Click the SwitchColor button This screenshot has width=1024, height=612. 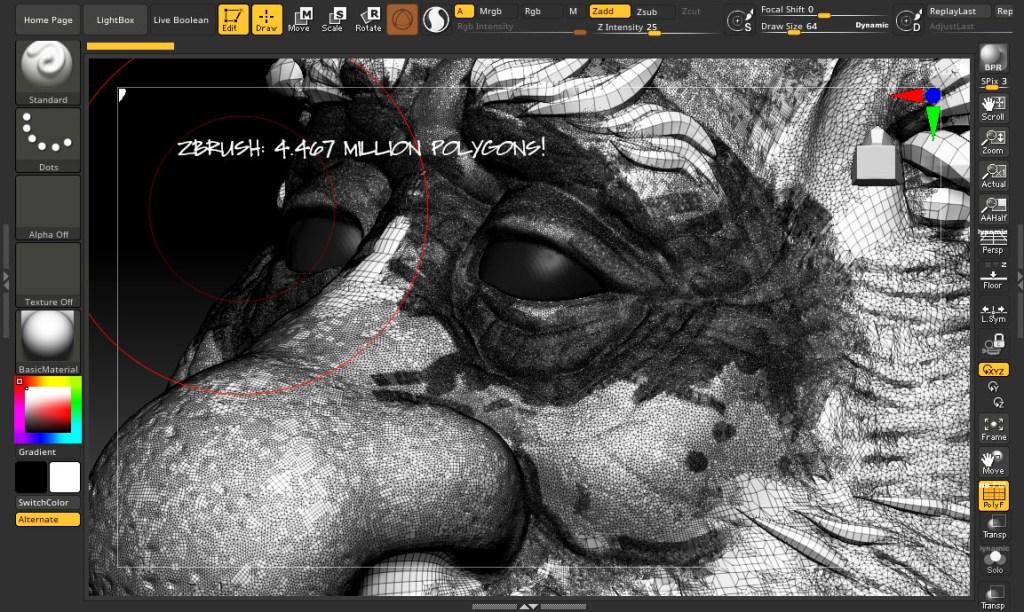coord(48,503)
